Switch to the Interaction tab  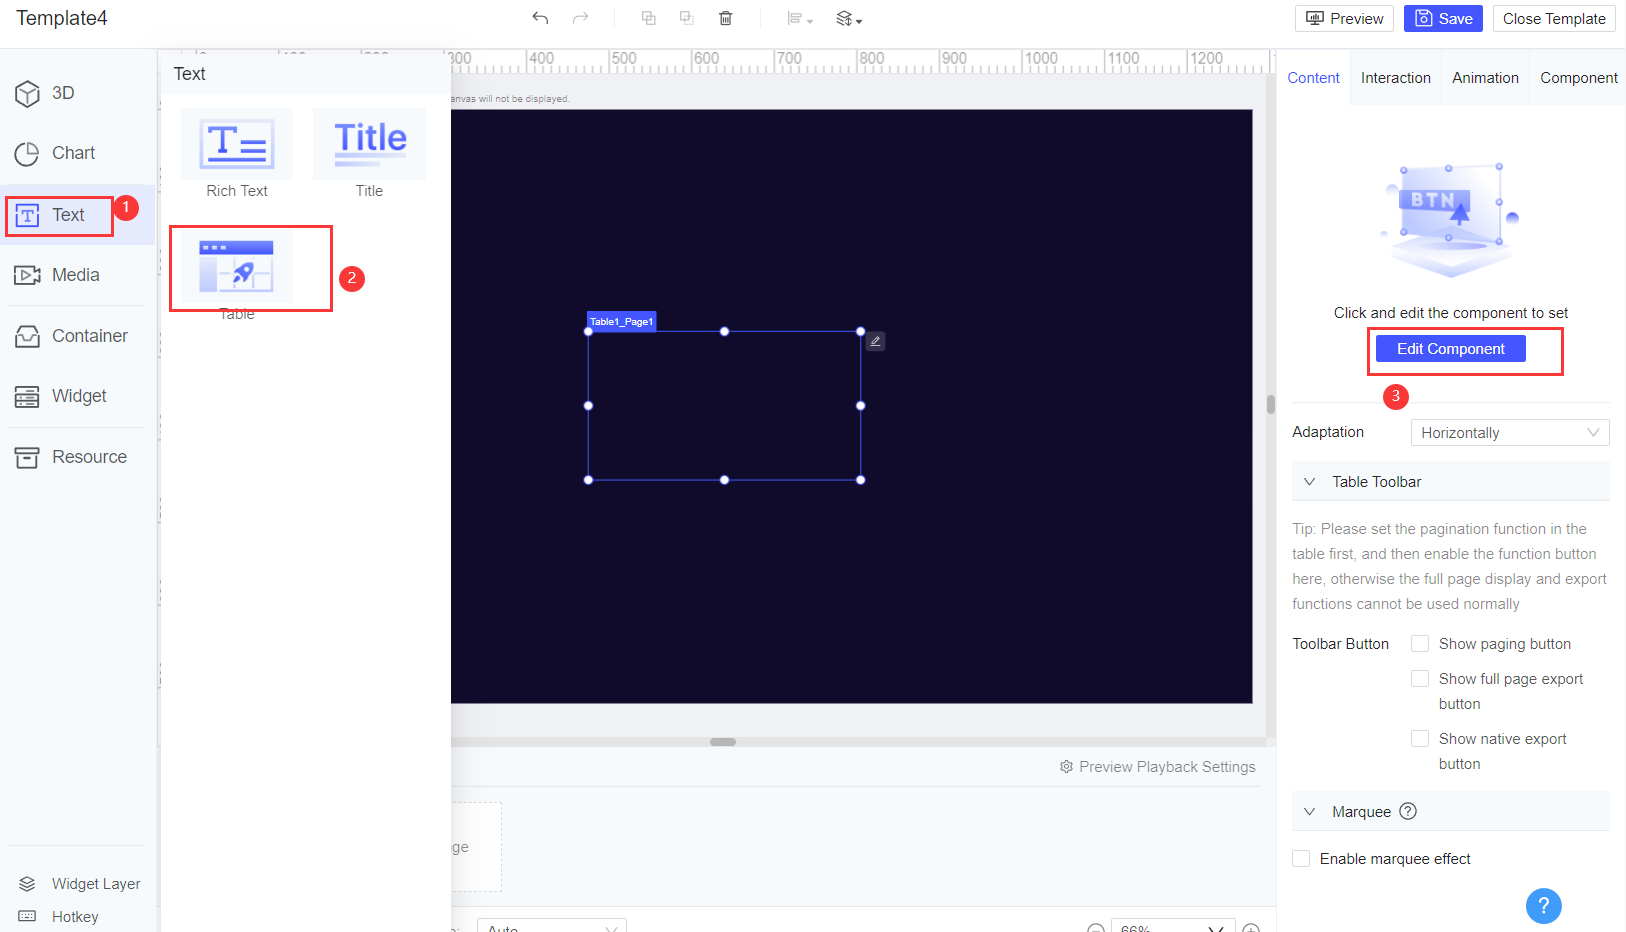coord(1395,78)
